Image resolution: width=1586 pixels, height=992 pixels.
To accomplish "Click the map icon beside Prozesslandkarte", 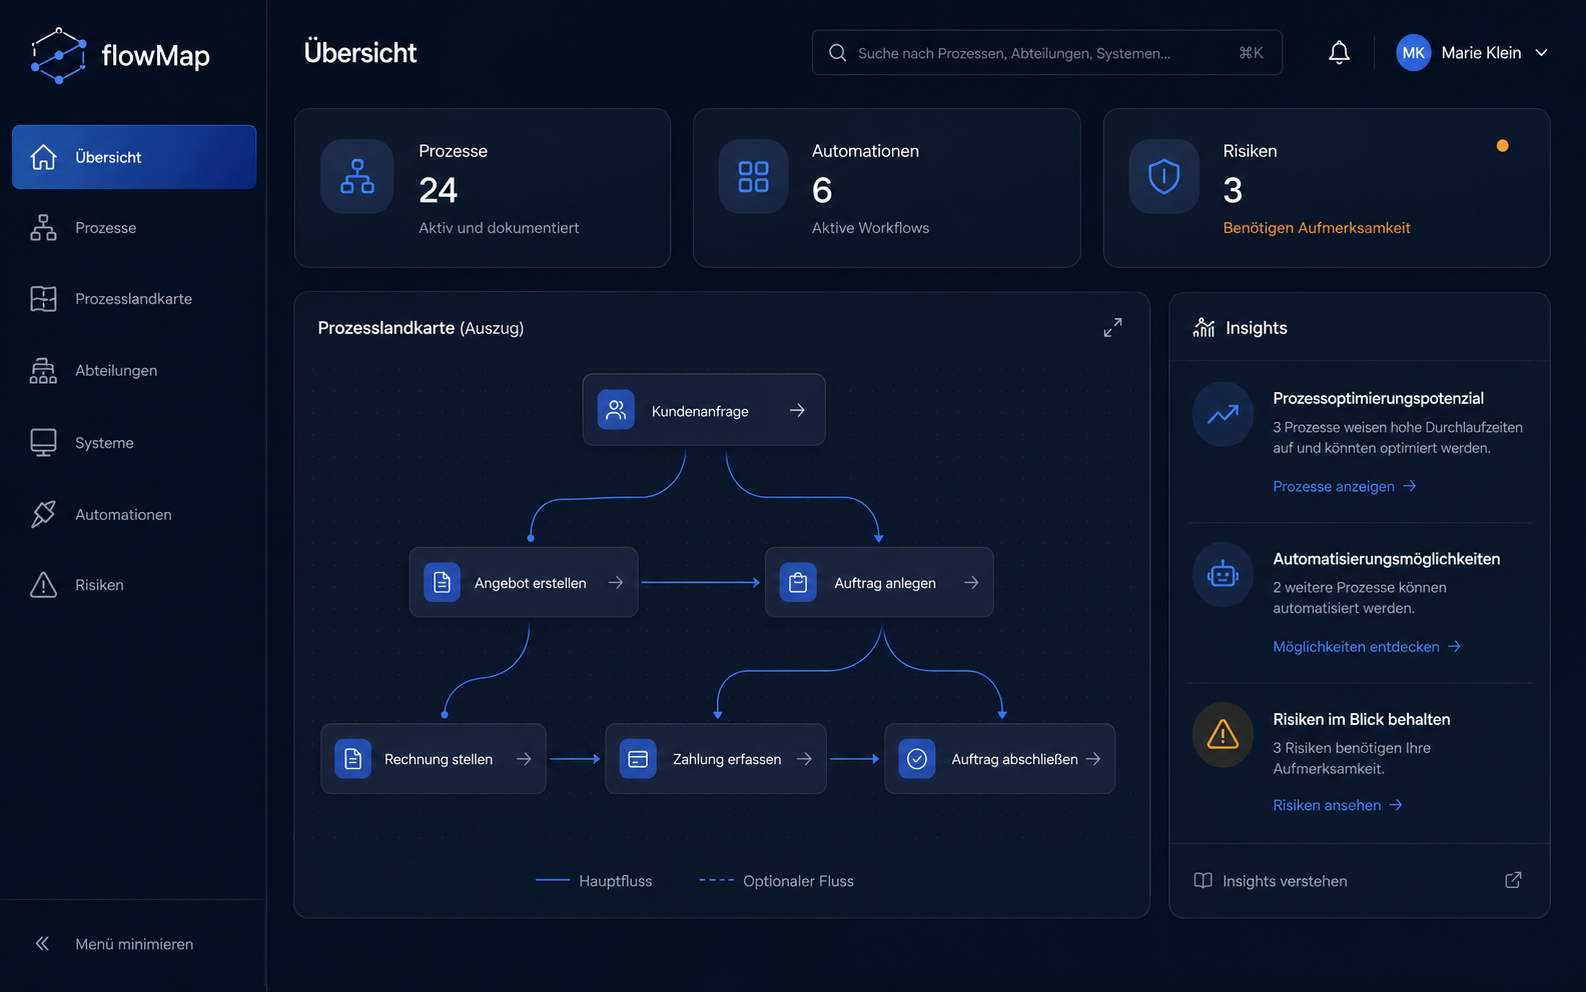I will coord(43,299).
